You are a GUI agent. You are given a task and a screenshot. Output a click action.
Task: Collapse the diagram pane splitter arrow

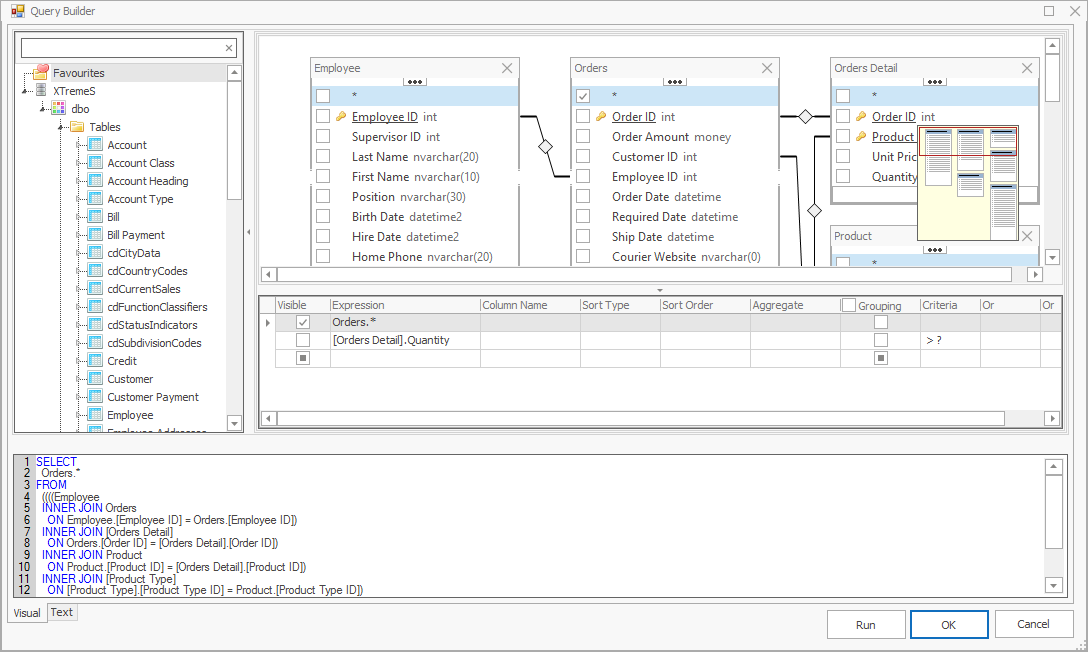click(659, 290)
